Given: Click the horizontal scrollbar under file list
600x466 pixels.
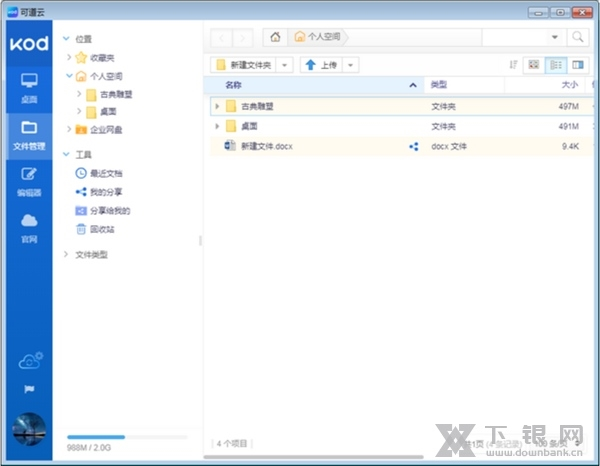Looking at the screenshot, I should click(313, 456).
